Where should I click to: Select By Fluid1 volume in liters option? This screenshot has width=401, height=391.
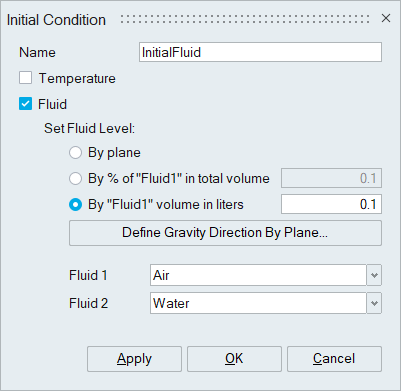75,204
